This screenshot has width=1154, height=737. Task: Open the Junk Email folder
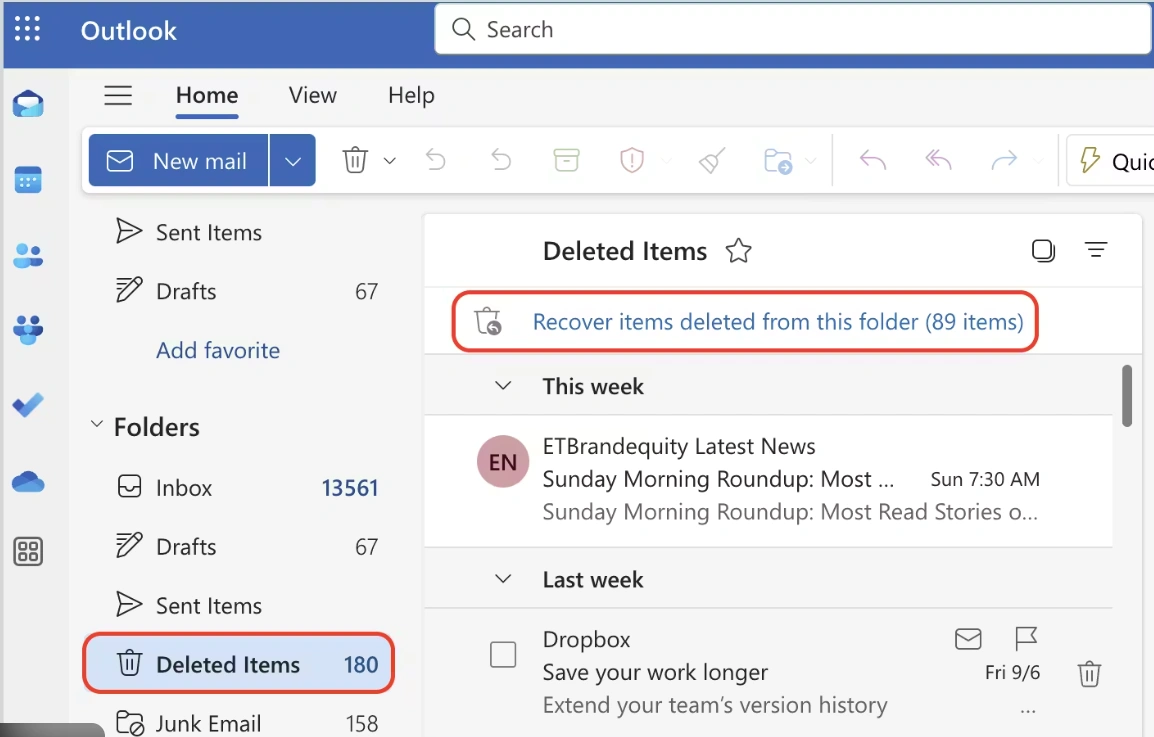(x=239, y=723)
